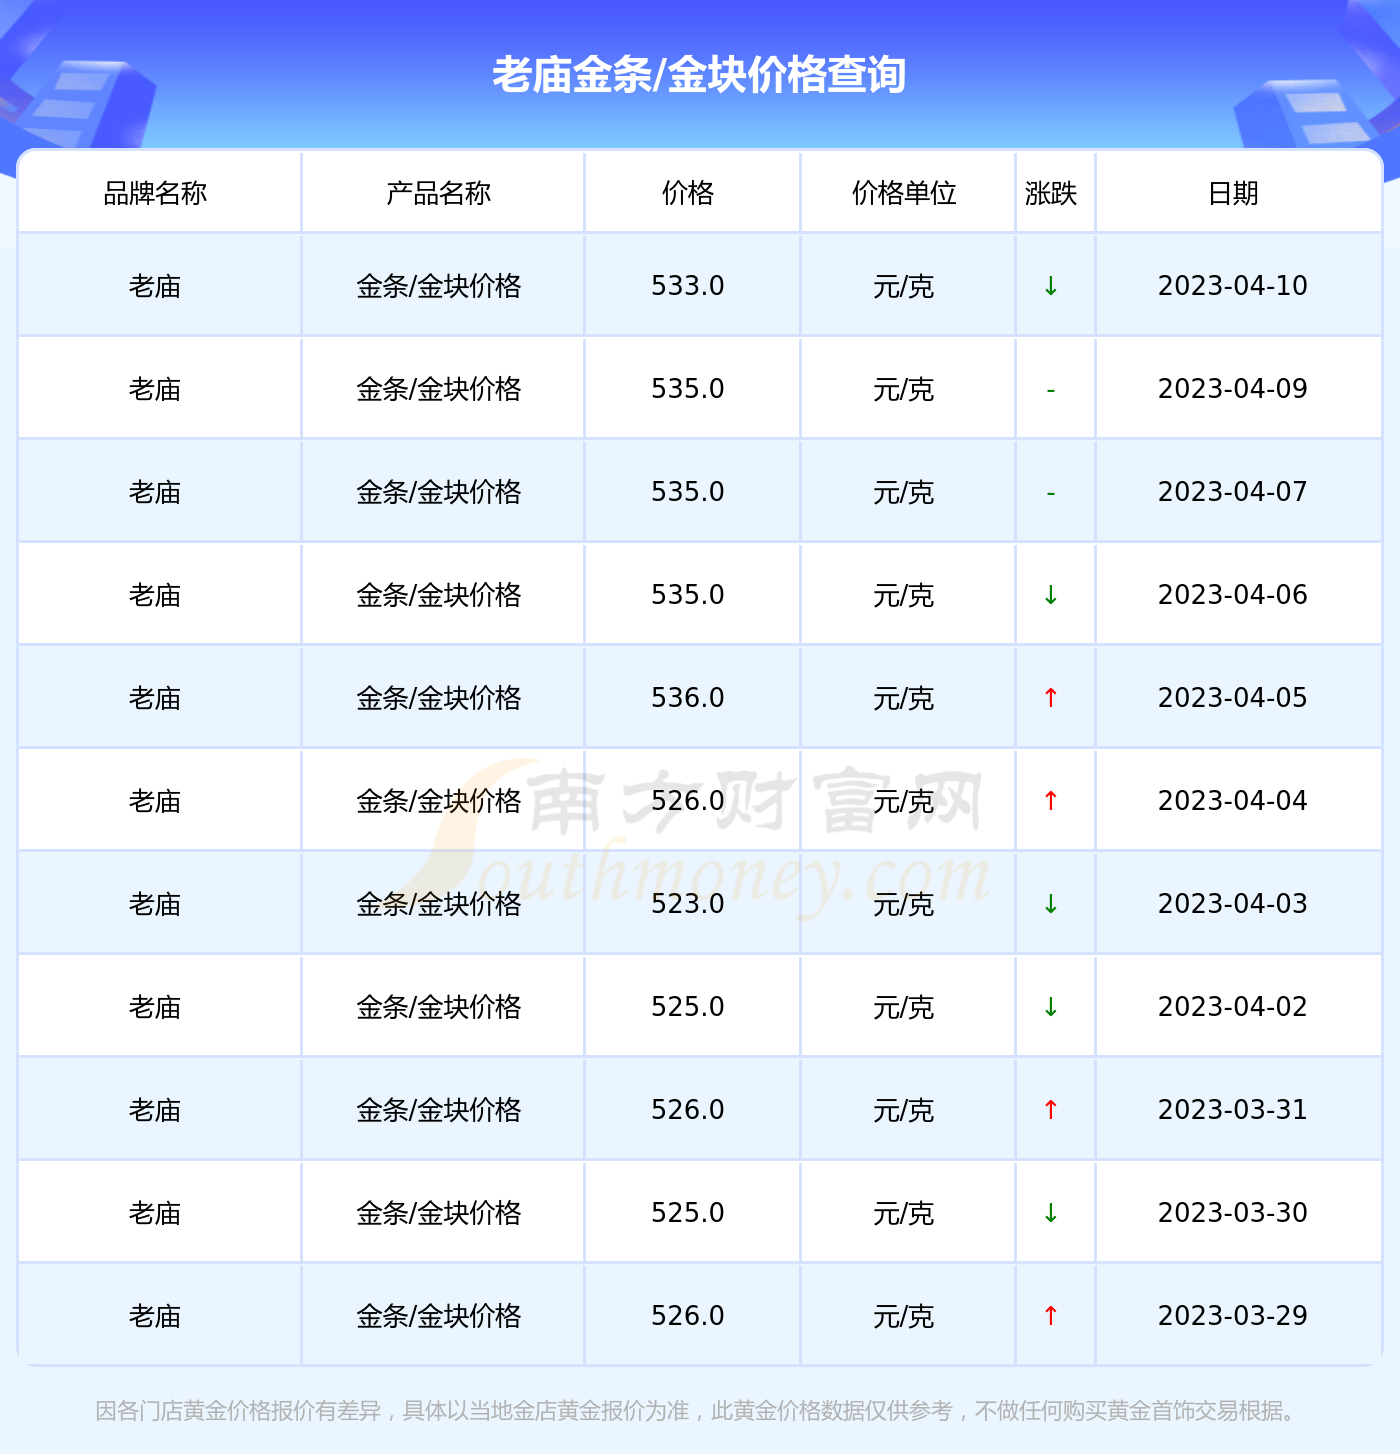Click 金条/金块价格 in the 2023-04-02 row
1400x1455 pixels.
click(x=439, y=1008)
